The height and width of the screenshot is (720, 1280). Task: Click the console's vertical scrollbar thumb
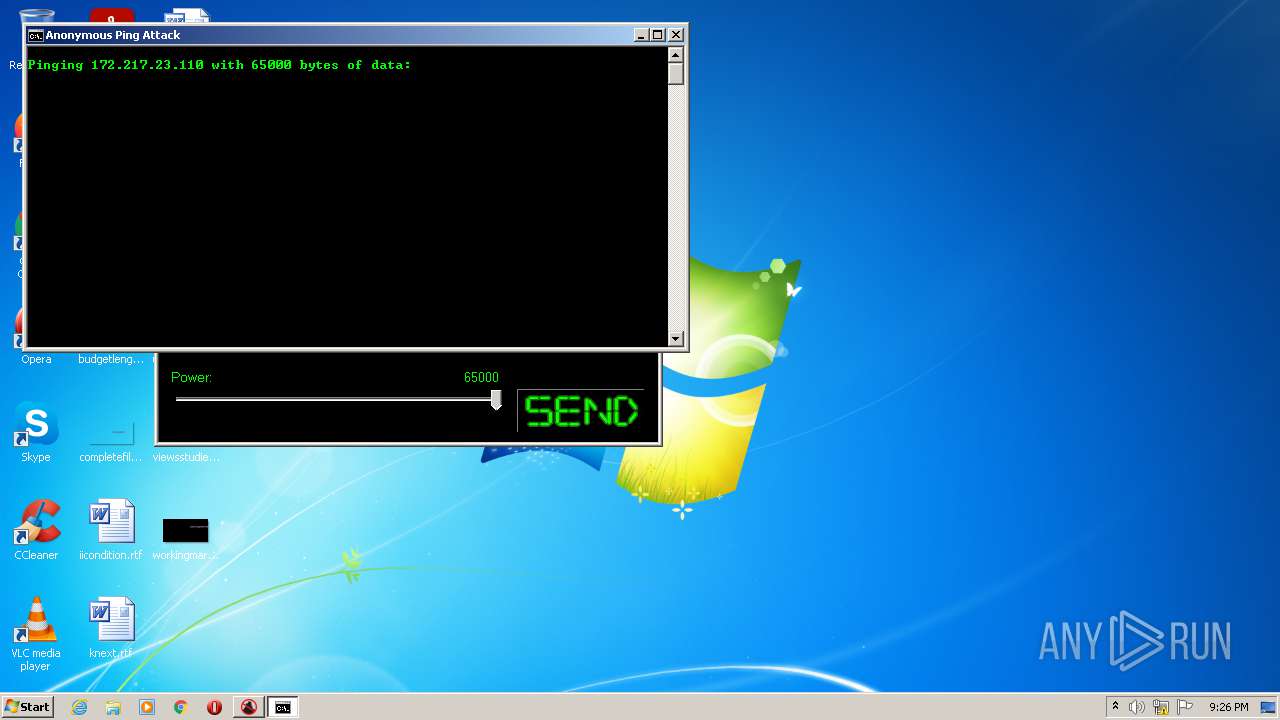point(676,74)
